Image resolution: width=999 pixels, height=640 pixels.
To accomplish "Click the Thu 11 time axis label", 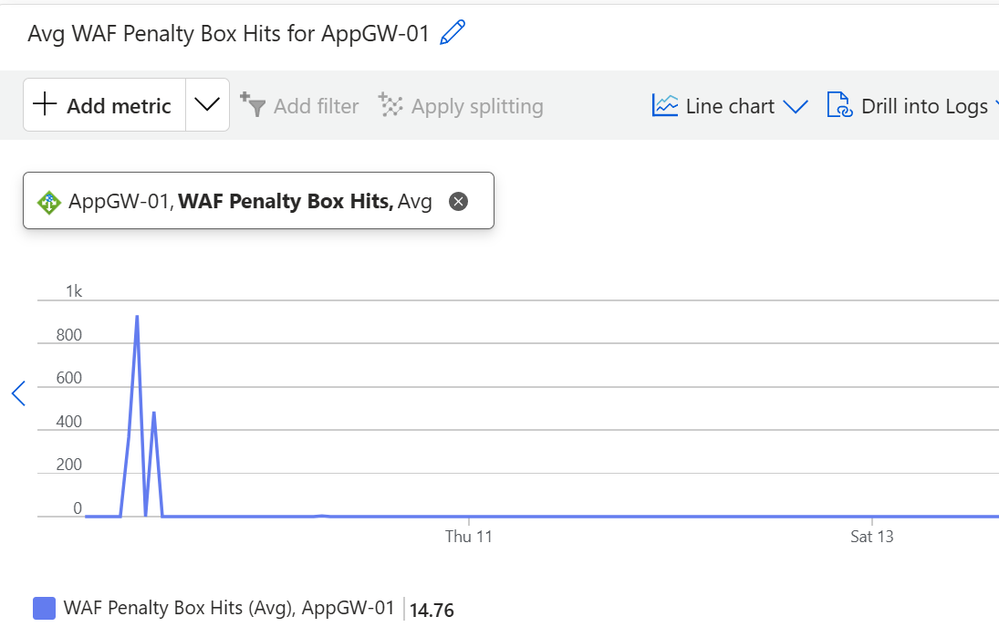I will (x=468, y=537).
